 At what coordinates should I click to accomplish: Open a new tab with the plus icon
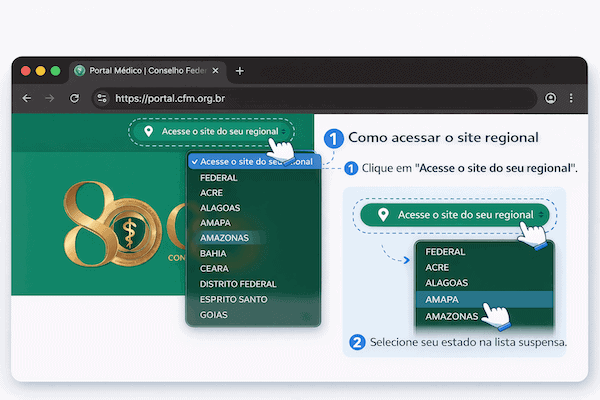coord(240,71)
